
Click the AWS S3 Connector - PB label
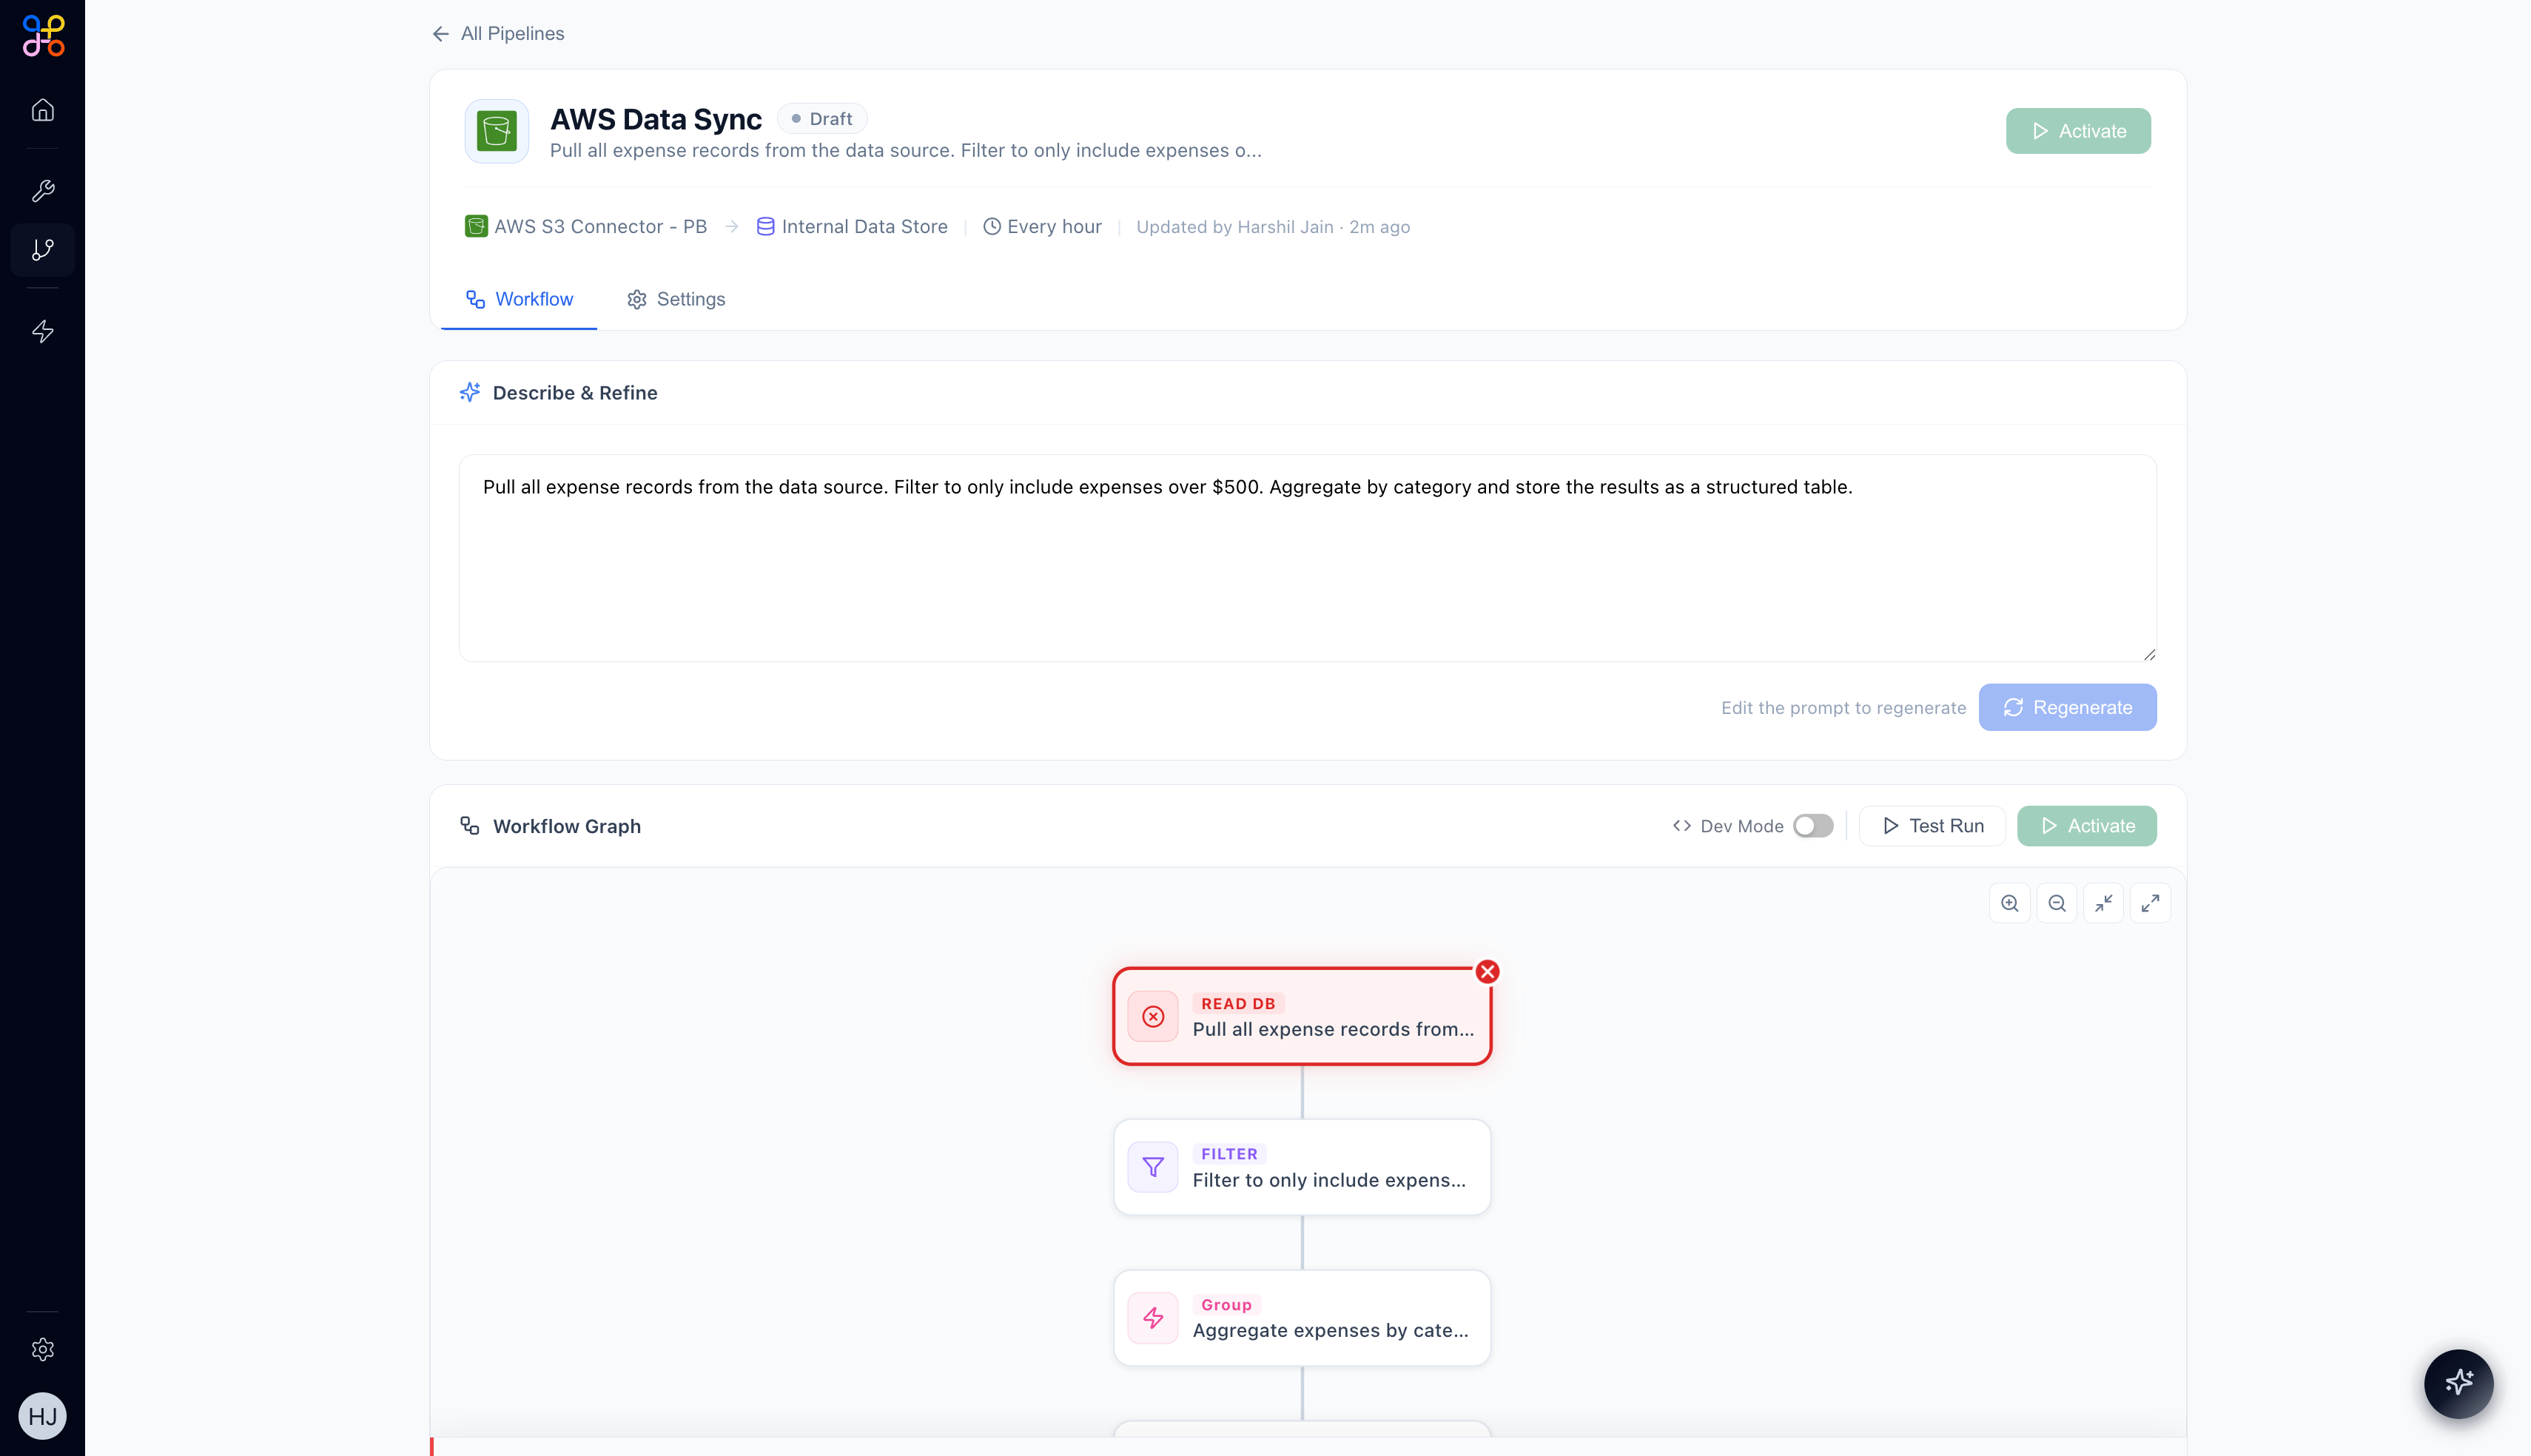pos(600,226)
